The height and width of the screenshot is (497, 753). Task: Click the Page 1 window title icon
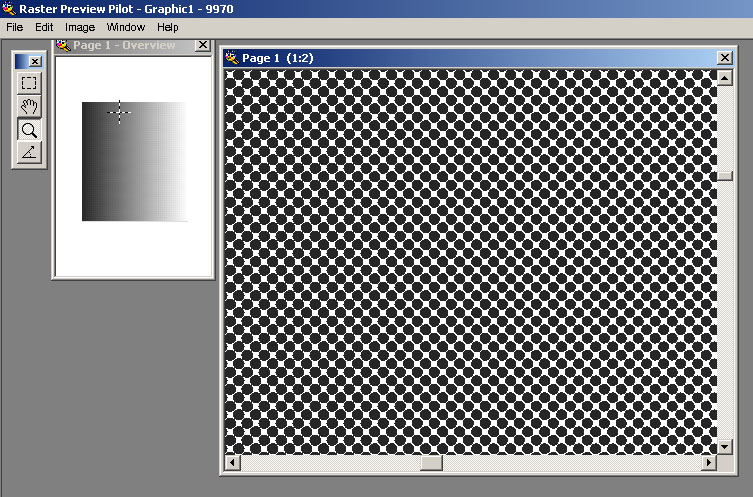(232, 58)
